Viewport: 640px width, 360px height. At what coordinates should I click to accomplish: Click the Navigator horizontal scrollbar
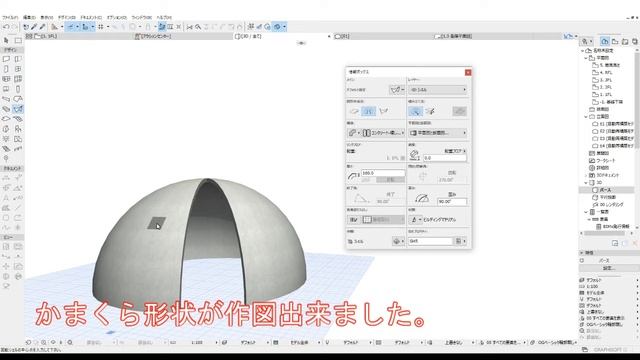pos(605,233)
